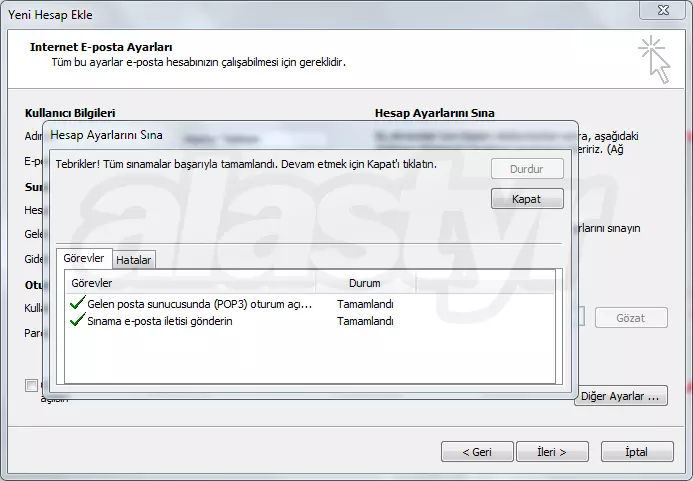
Task: Click the disabled Durdur button
Action: pos(527,168)
